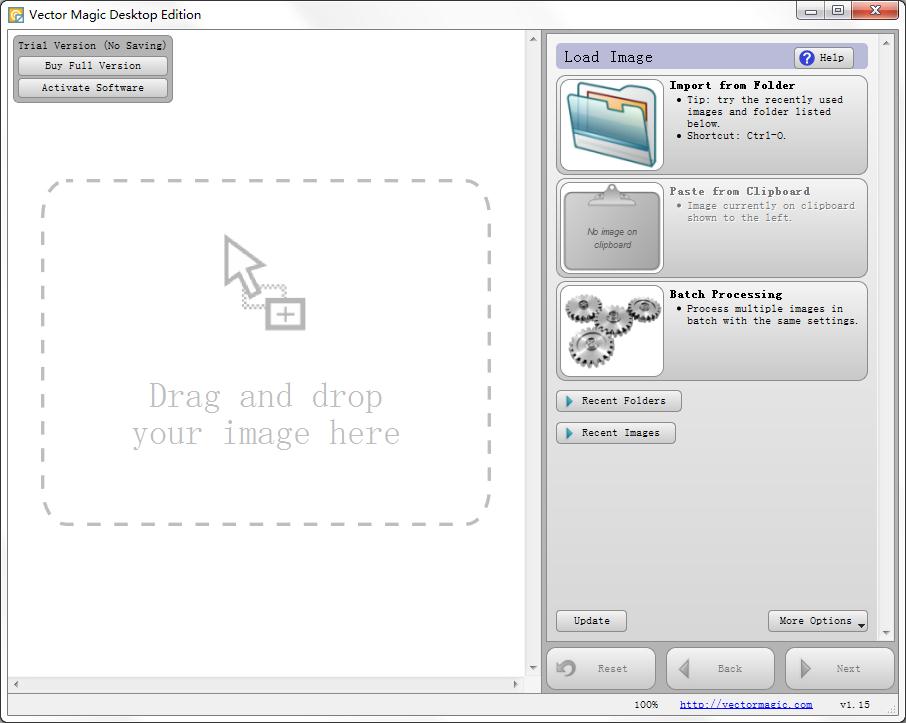Click the 100% zoom status text
The height and width of the screenshot is (723, 906).
[646, 705]
